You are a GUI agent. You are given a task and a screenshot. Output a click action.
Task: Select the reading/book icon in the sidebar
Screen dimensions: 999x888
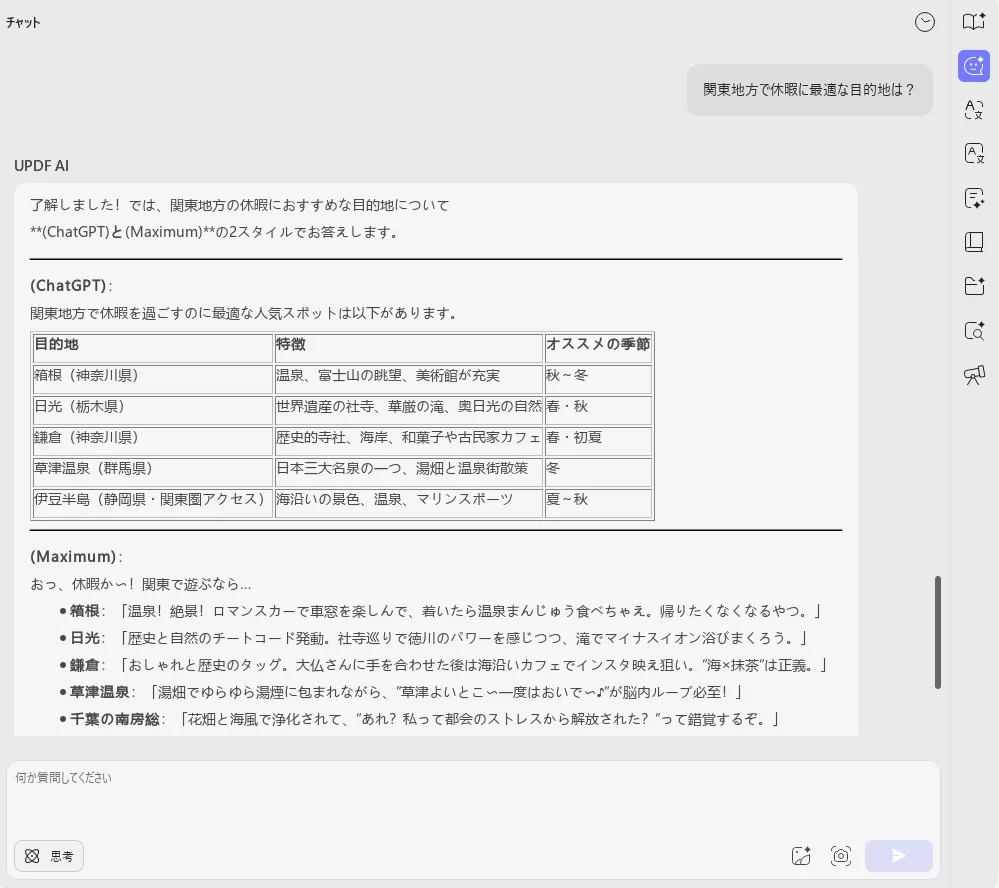[974, 241]
